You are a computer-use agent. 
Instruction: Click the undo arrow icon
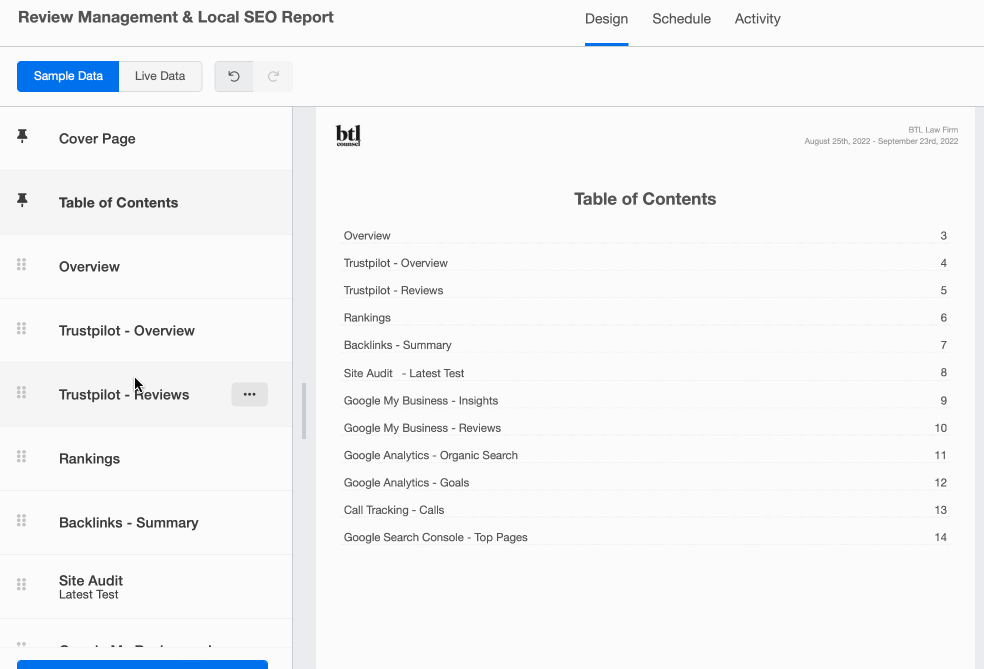point(233,76)
